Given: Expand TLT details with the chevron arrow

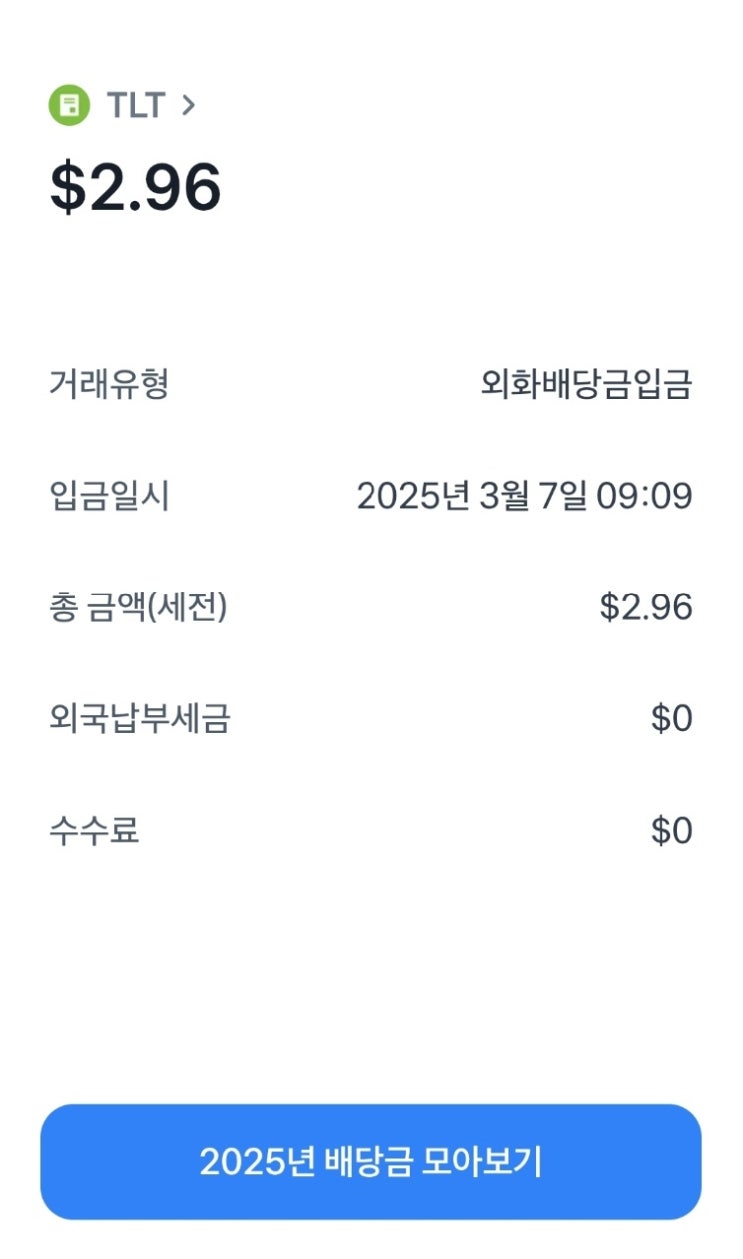Looking at the screenshot, I should pos(189,105).
